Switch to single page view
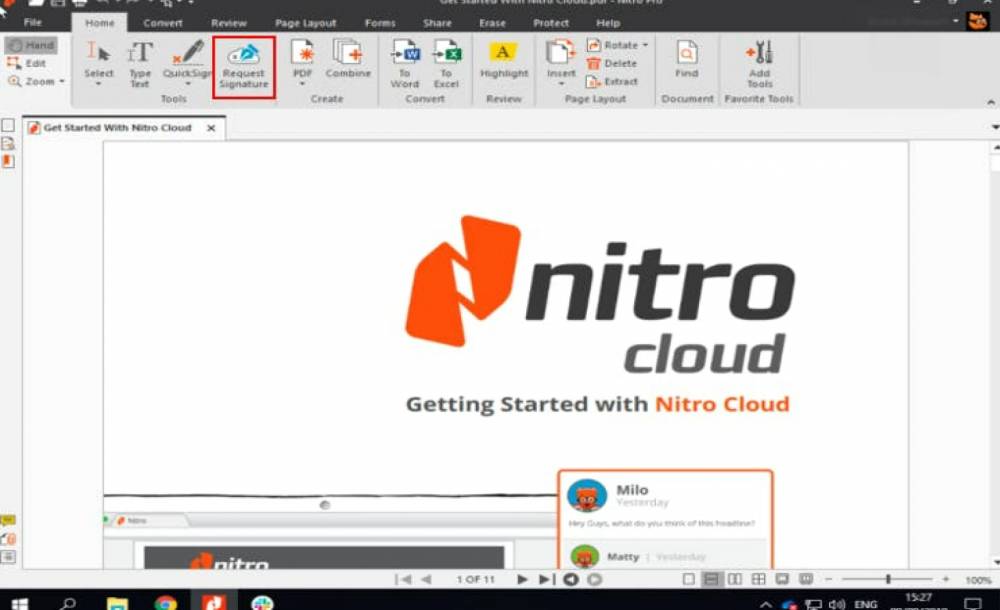 (x=689, y=579)
